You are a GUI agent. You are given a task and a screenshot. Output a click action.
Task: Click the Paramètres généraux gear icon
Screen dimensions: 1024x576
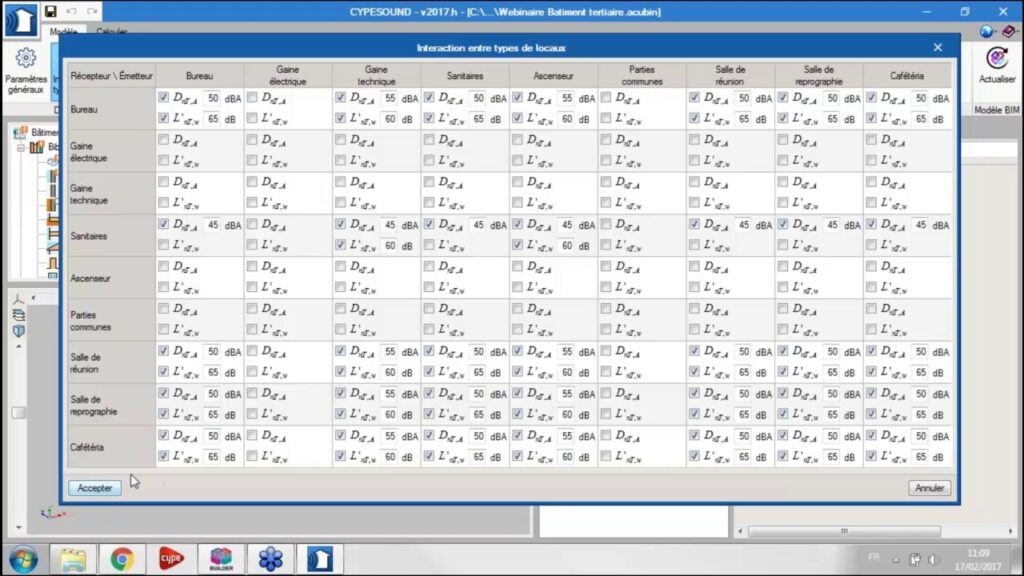point(26,59)
